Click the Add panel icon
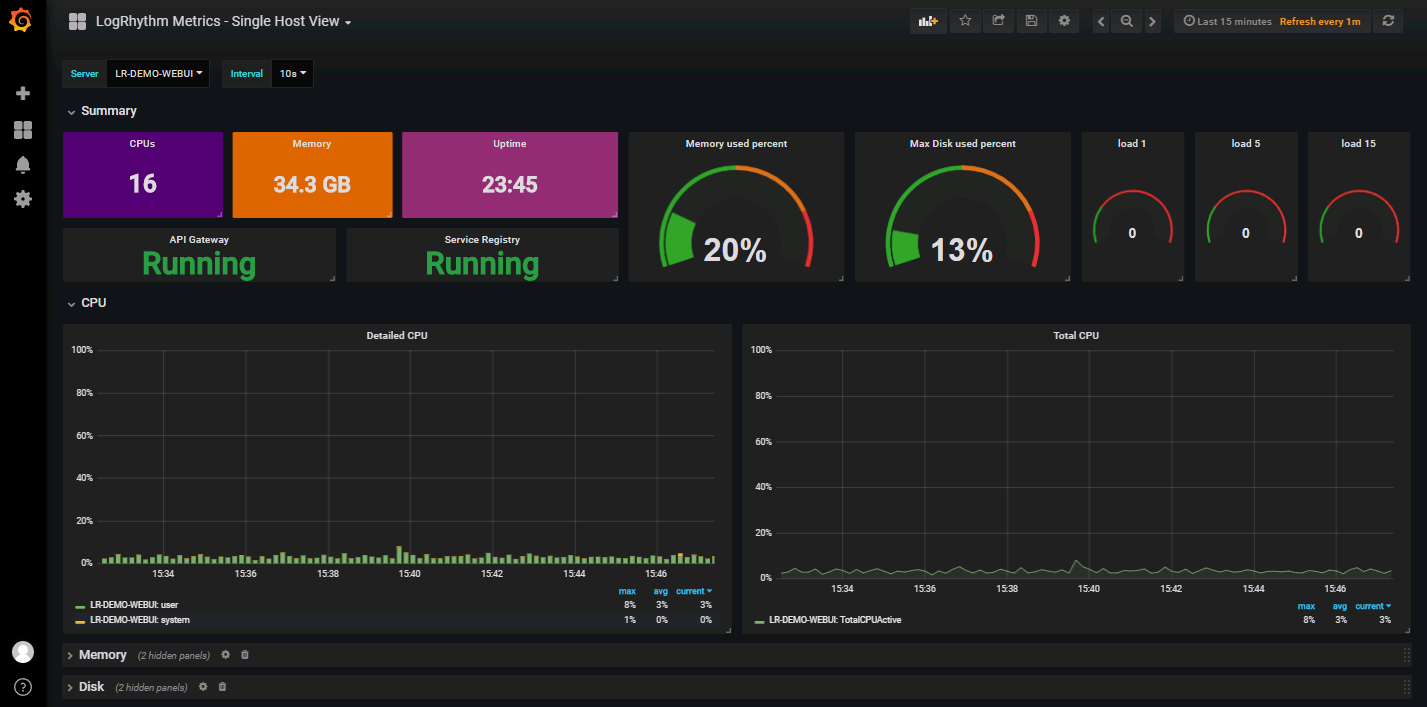The width and height of the screenshot is (1427, 707). (926, 20)
